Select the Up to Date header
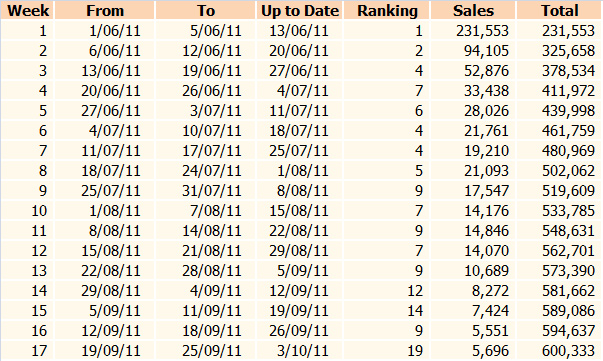Screen dimensions: 603x361 (300, 10)
